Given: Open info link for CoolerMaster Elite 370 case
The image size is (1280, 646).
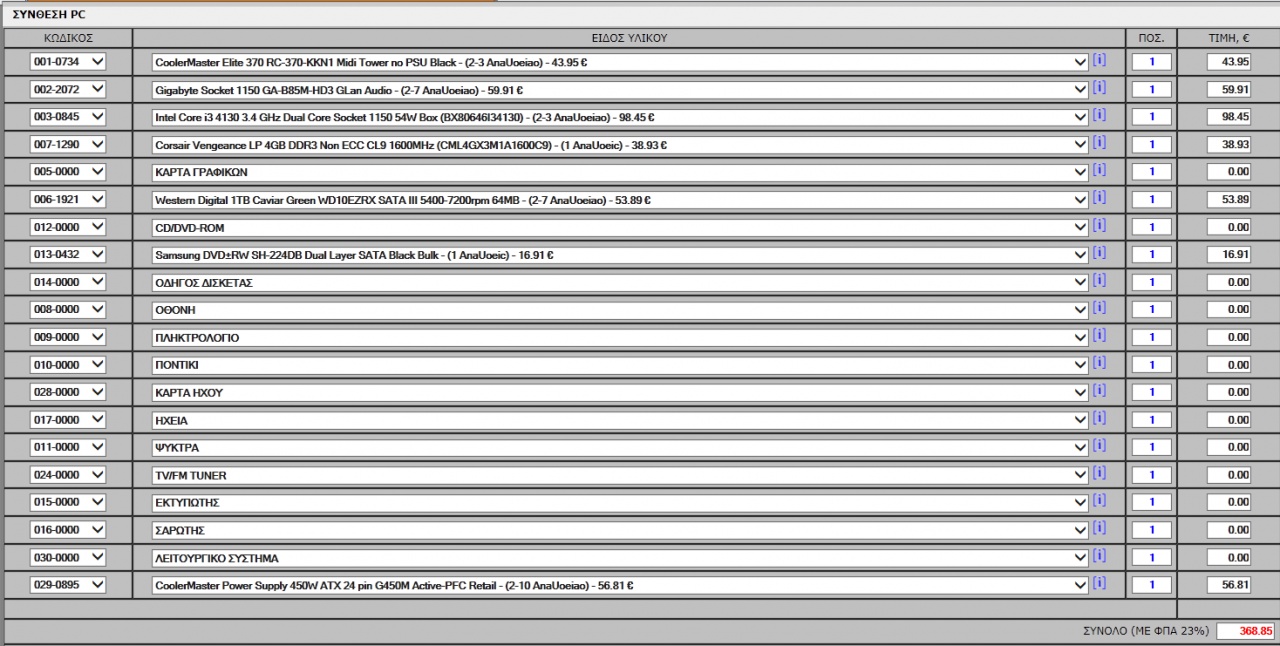Looking at the screenshot, I should click(x=1099, y=60).
